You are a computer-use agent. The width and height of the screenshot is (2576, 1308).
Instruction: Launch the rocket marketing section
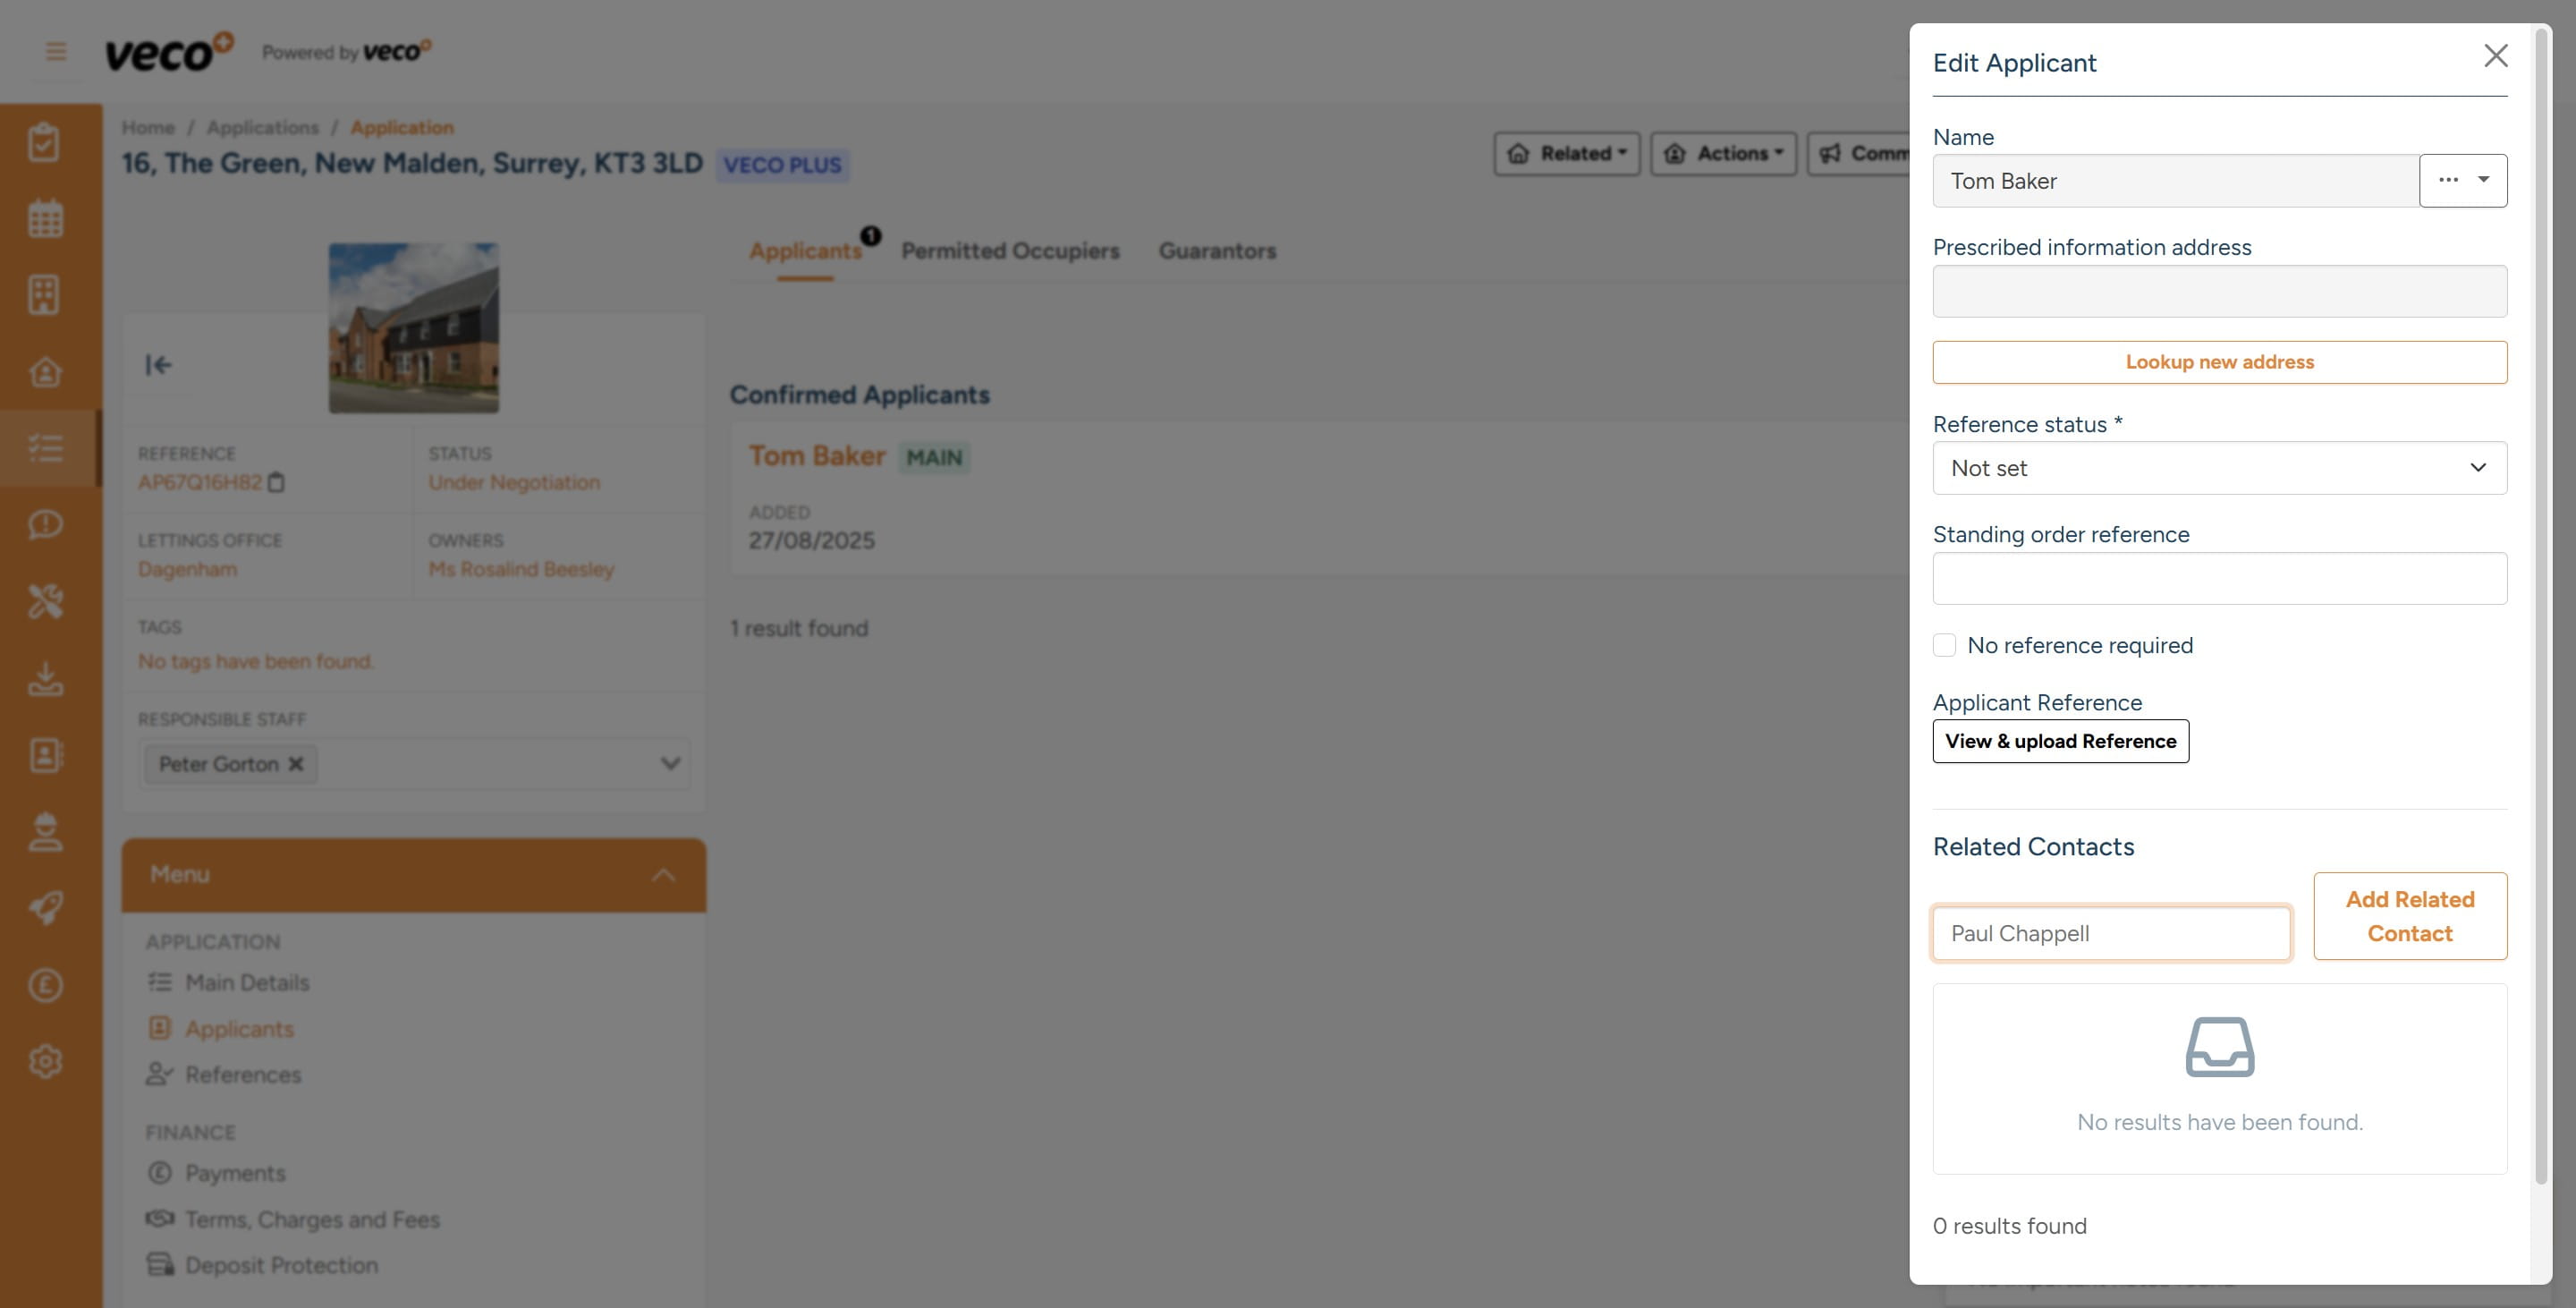click(46, 908)
